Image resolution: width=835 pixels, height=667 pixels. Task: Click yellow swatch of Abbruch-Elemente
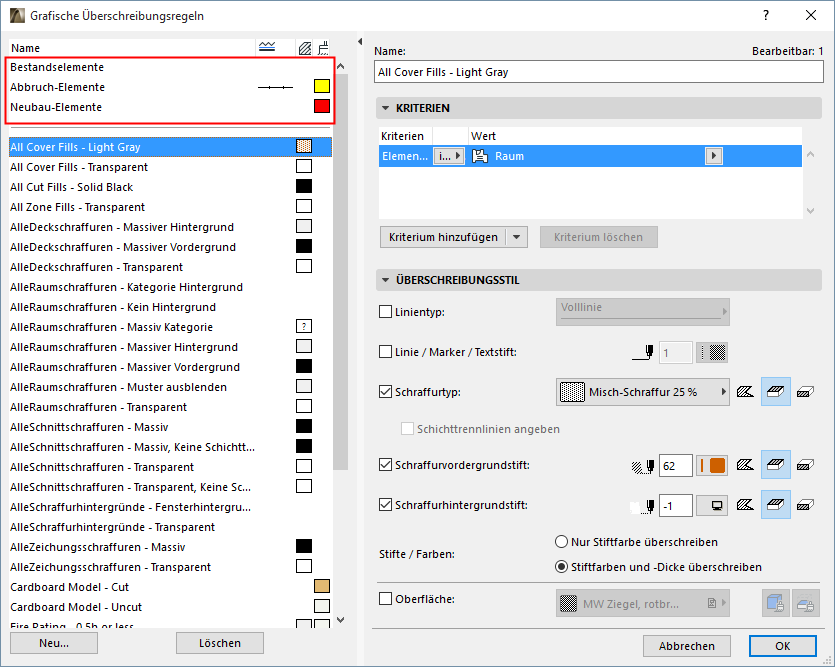322,86
